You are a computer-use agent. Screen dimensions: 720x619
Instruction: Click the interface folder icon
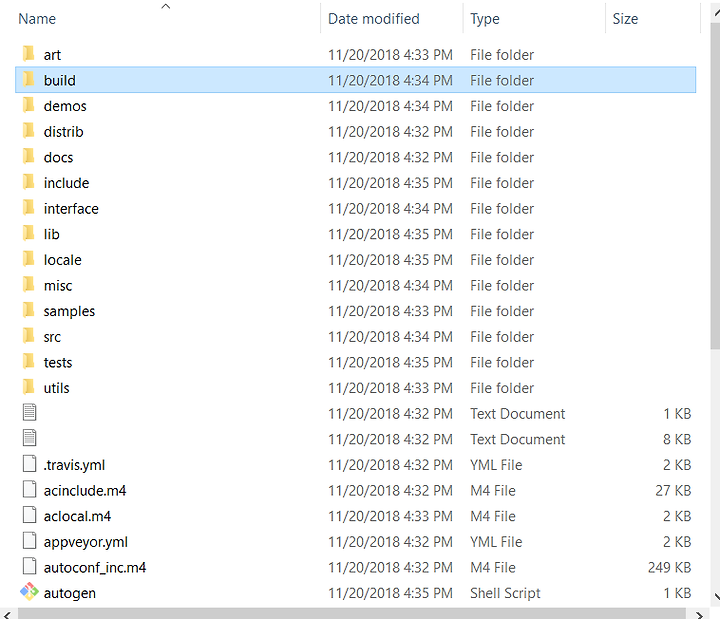click(x=28, y=208)
